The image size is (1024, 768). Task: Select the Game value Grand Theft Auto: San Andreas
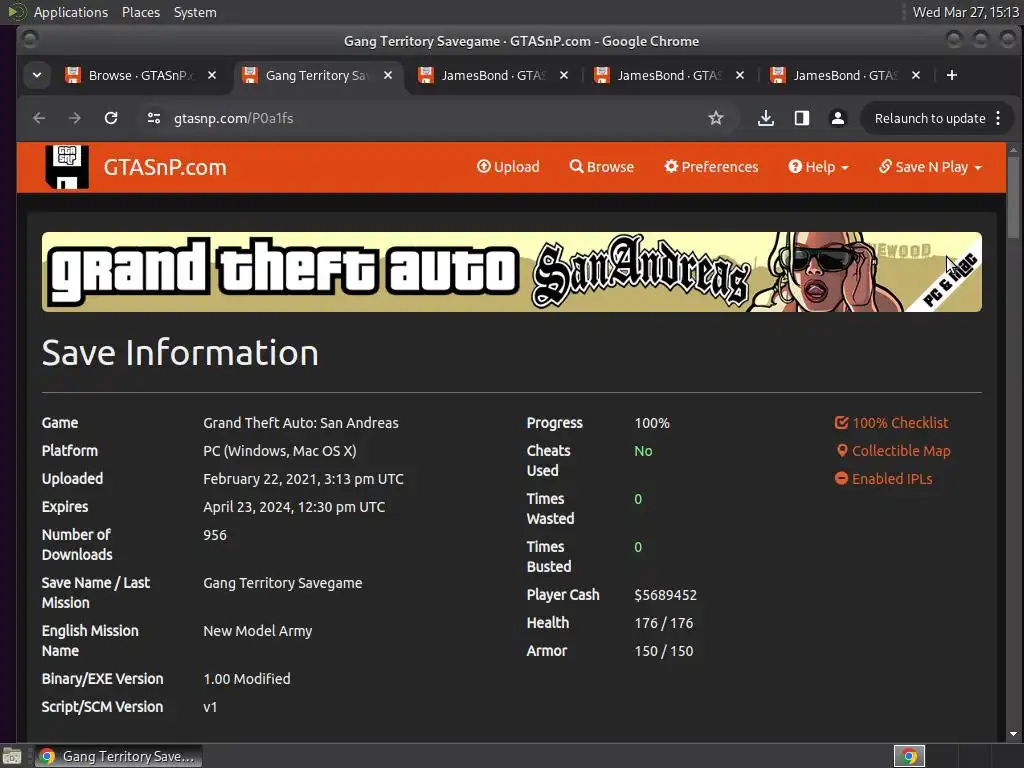click(x=300, y=423)
